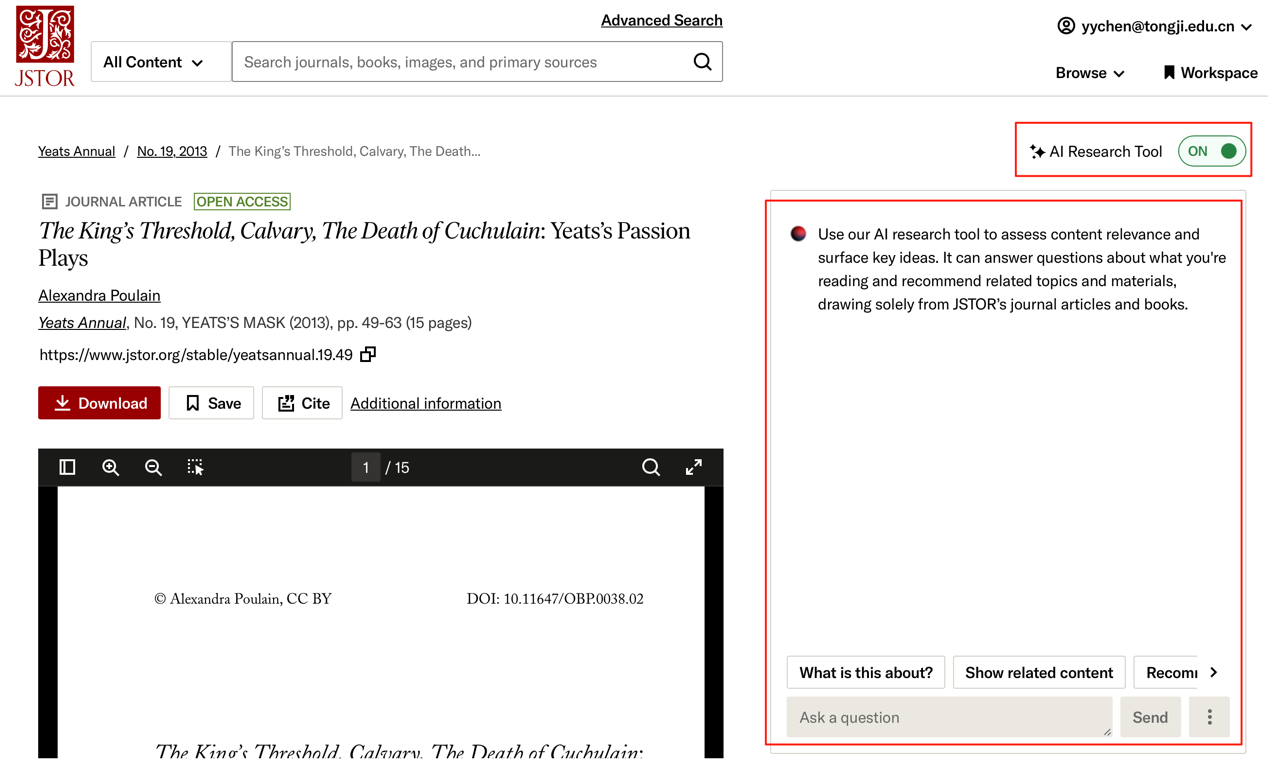Open the Advanced Search link
Image resolution: width=1269 pixels, height=759 pixels.
click(x=661, y=20)
